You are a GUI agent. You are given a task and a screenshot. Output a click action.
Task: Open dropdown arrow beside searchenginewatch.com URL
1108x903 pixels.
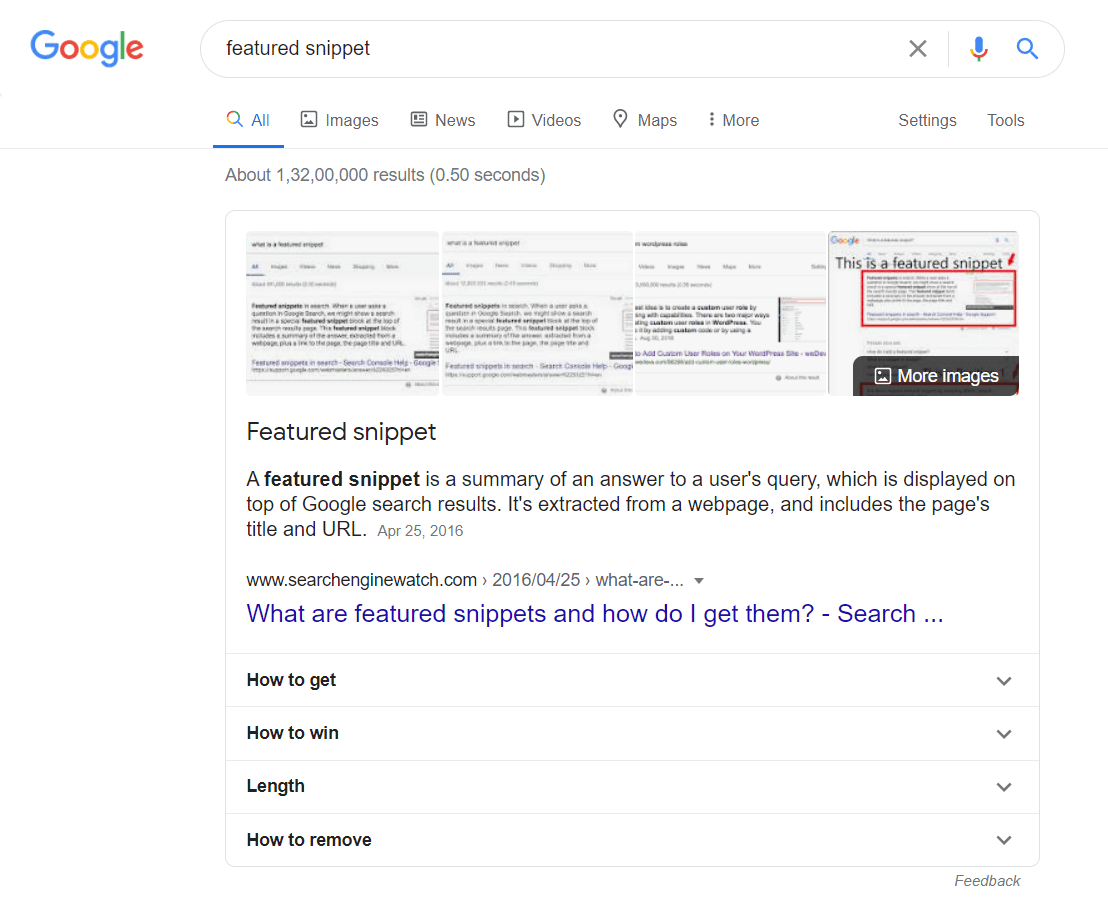point(699,581)
